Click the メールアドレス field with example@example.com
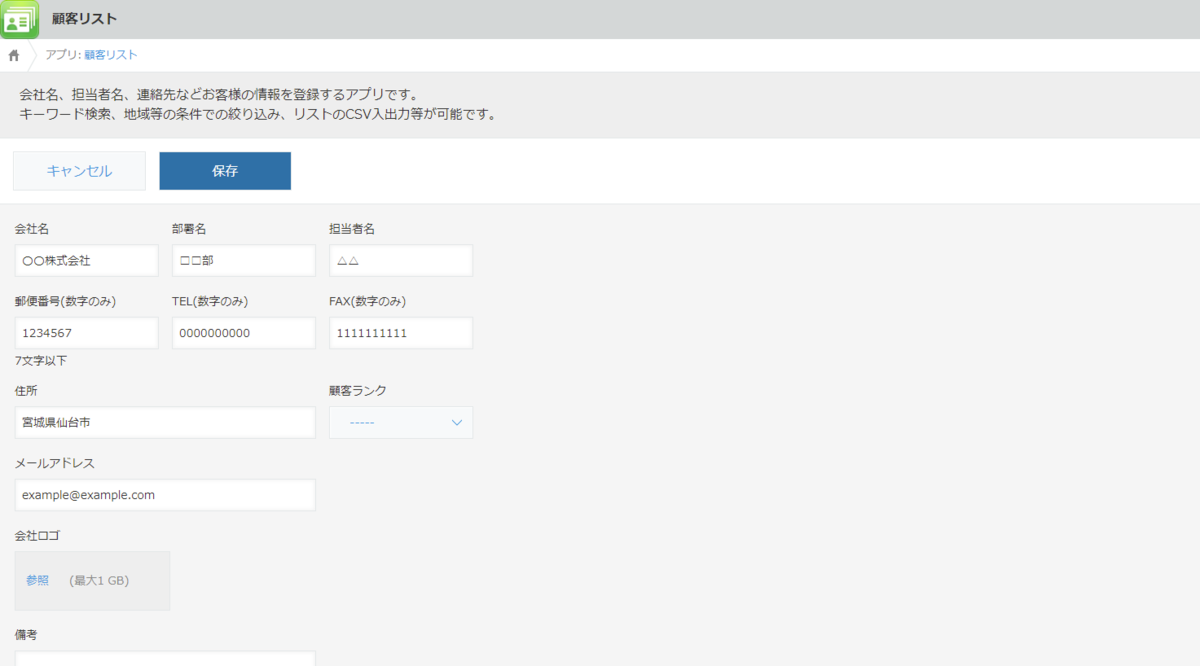This screenshot has height=666, width=1200. (164, 494)
